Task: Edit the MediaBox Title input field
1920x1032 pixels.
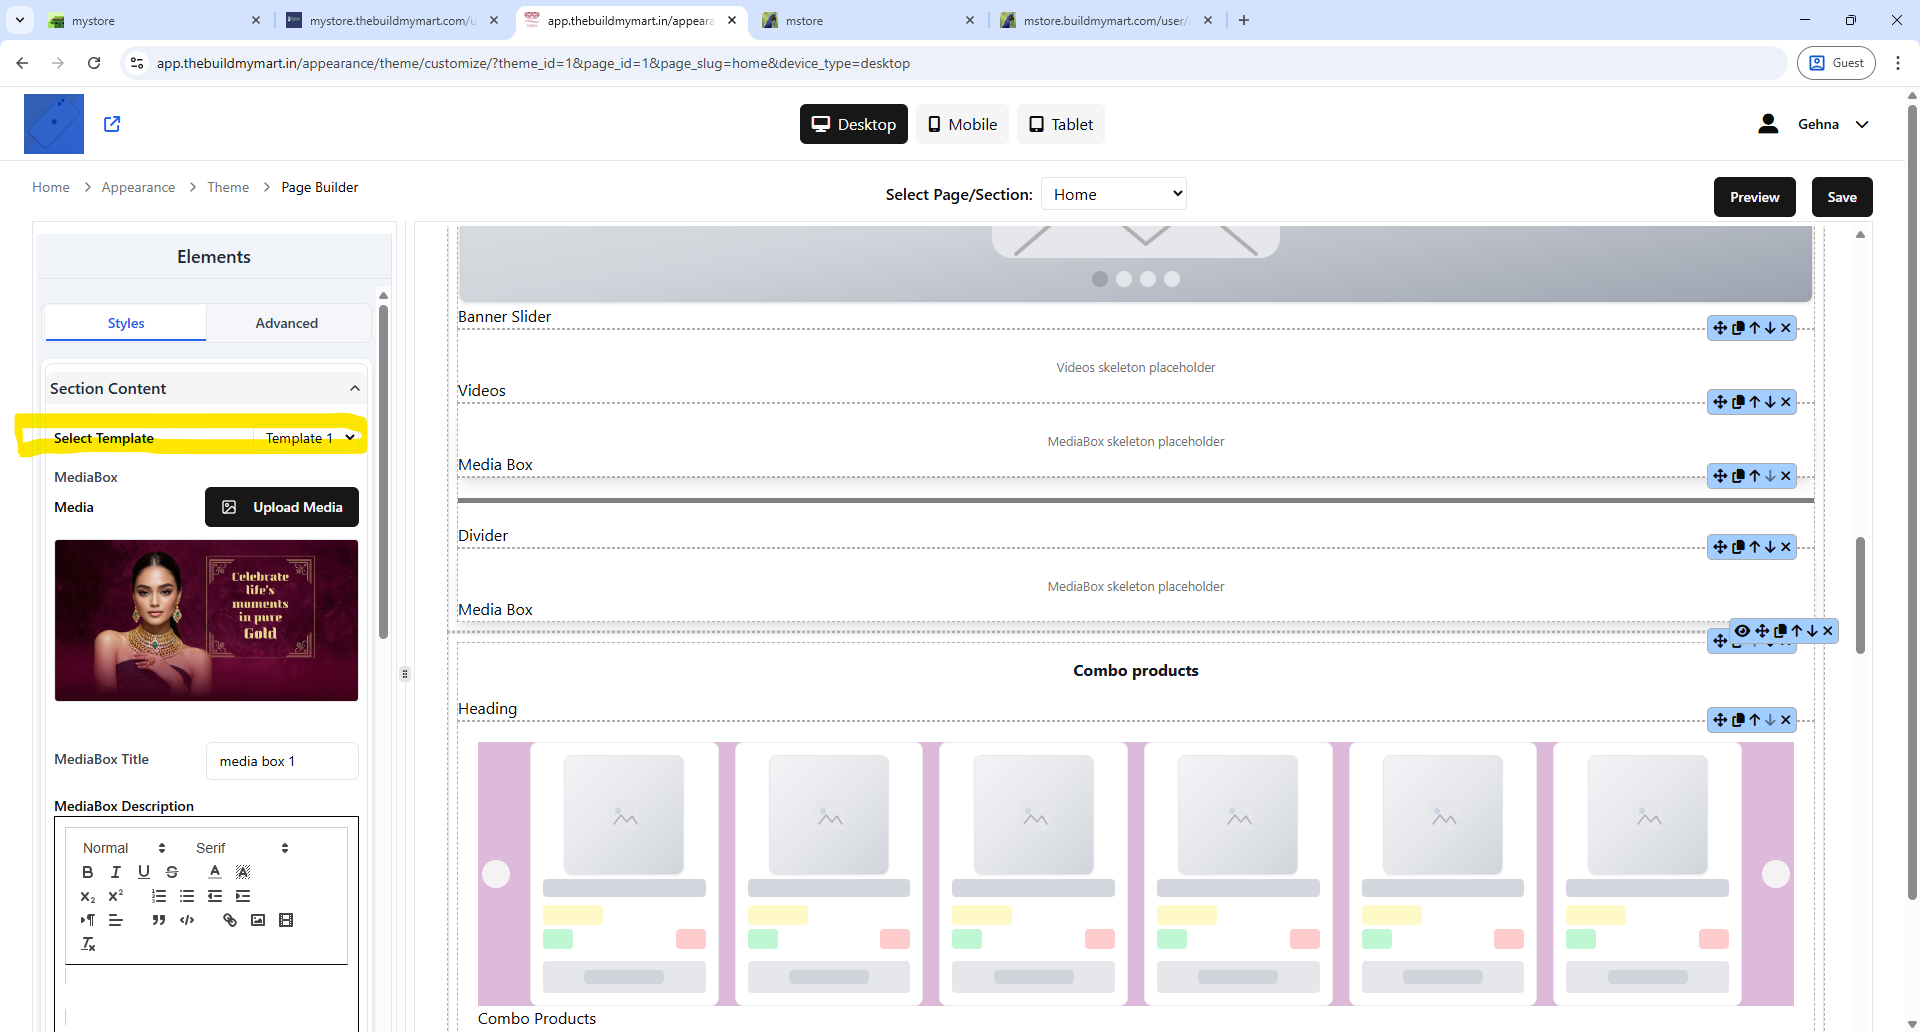Action: 282,761
